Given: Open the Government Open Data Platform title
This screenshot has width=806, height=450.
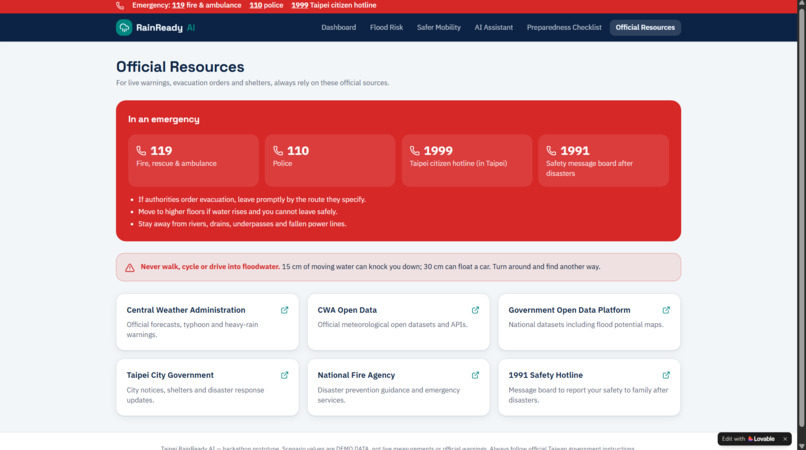Looking at the screenshot, I should click(569, 310).
